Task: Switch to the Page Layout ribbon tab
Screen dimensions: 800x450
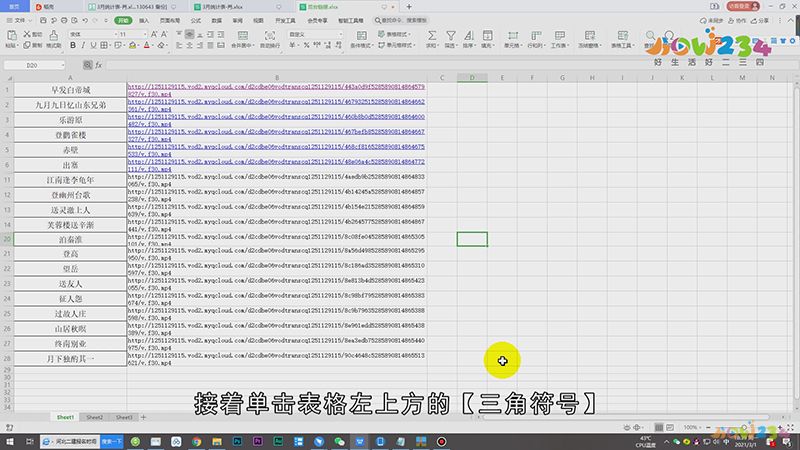Action: [x=170, y=20]
